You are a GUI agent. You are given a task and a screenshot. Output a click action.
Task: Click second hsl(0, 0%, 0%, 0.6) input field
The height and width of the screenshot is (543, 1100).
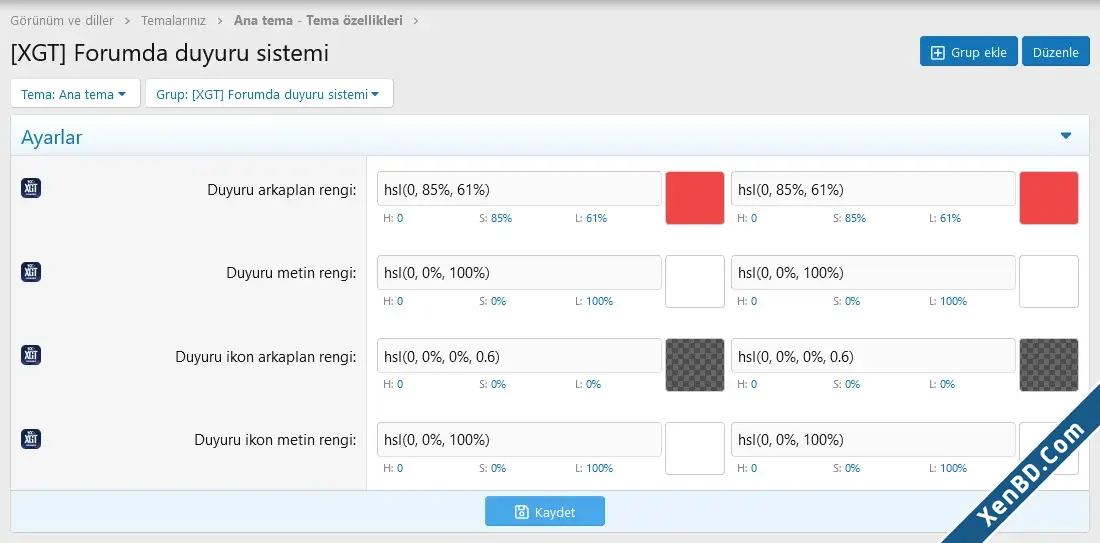point(873,356)
